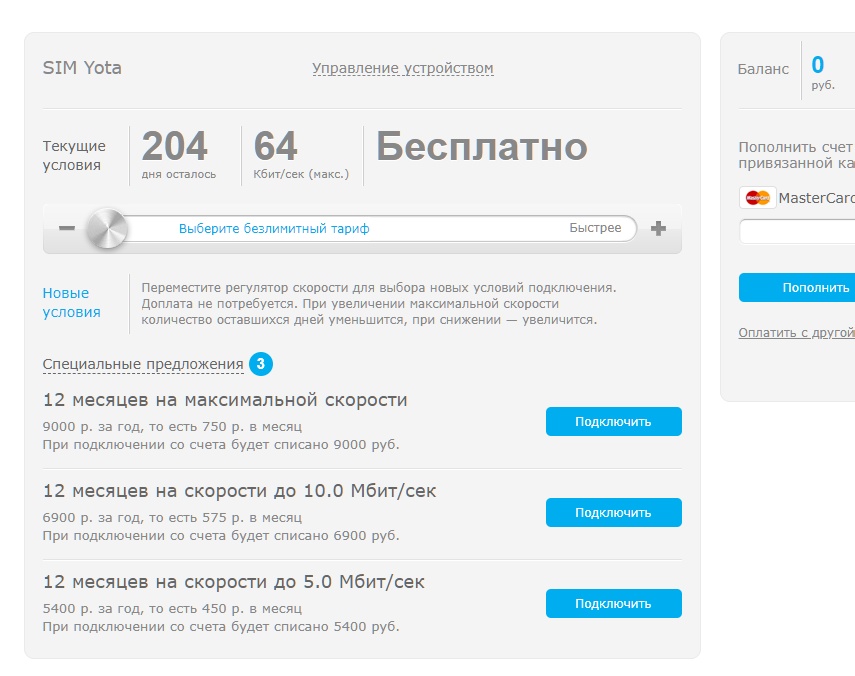Click the 'Быстрее' label on slider
Screen dimensions: 855x676
click(595, 228)
